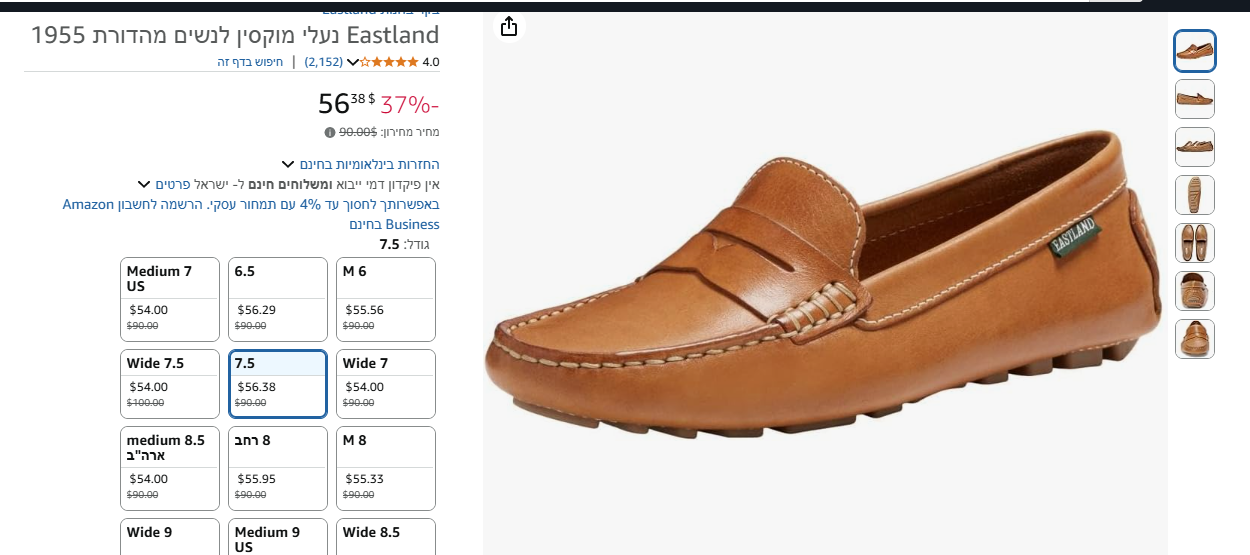Expand the rating breakdown chevron

click(x=352, y=62)
